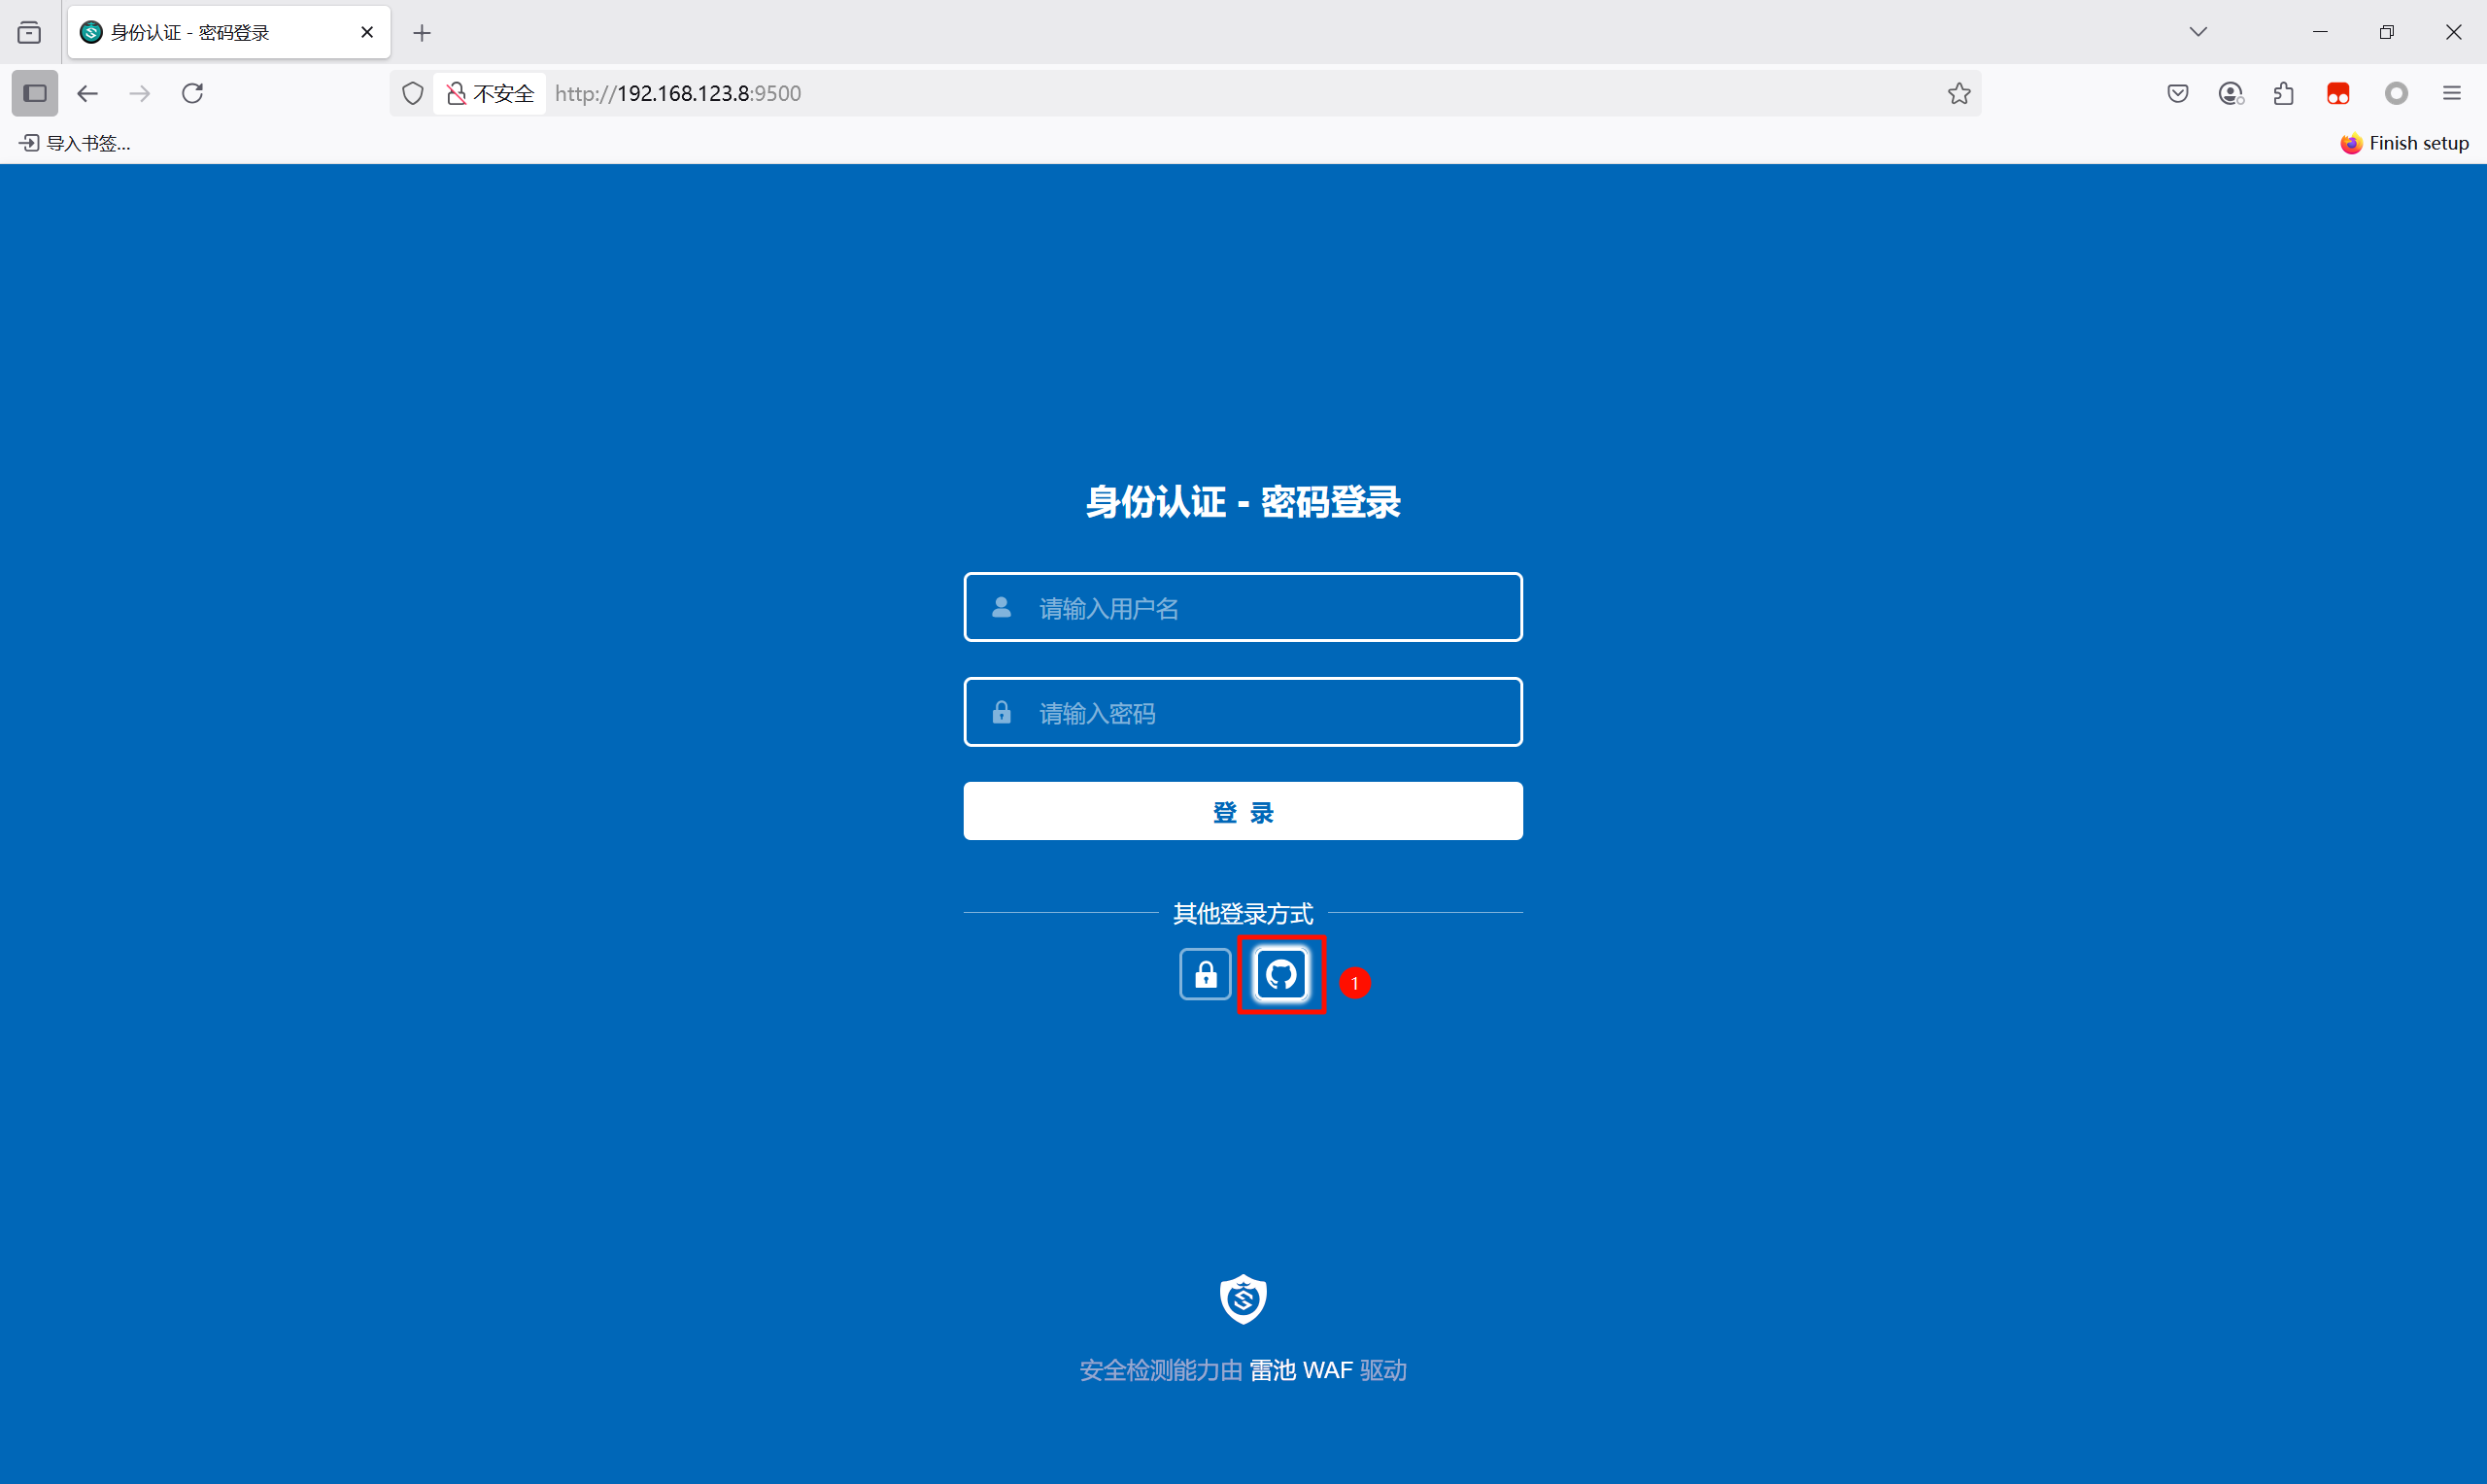
Task: Click the lock password-login icon
Action: coord(1205,974)
